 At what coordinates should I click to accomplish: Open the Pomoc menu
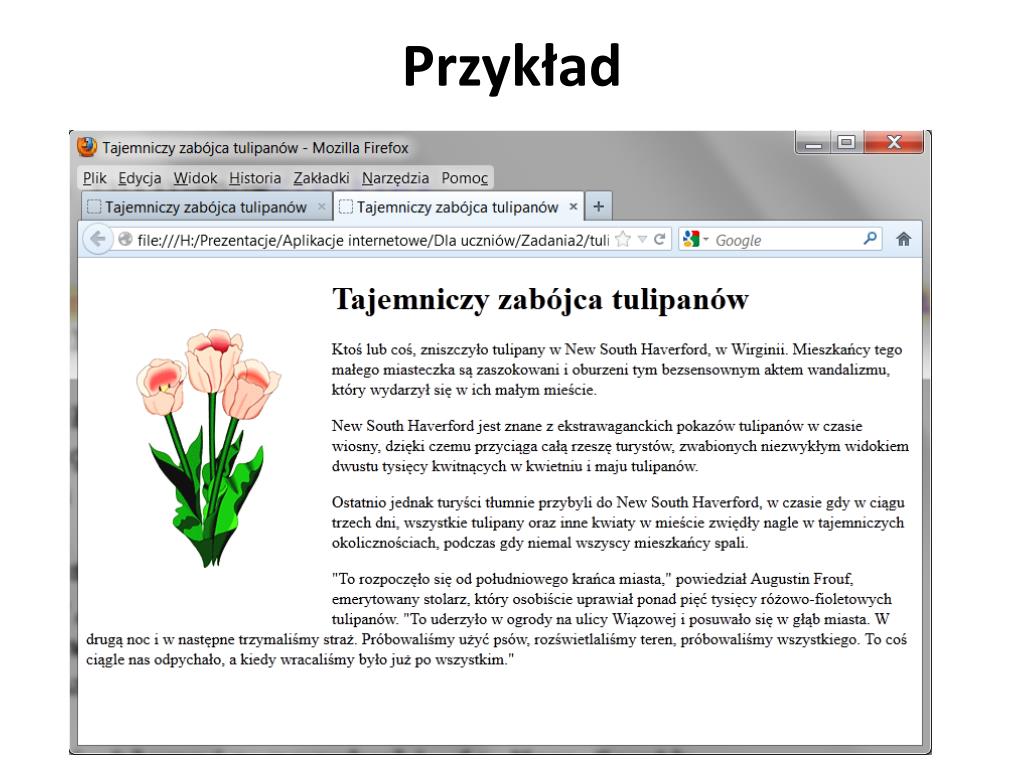pyautogui.click(x=464, y=178)
